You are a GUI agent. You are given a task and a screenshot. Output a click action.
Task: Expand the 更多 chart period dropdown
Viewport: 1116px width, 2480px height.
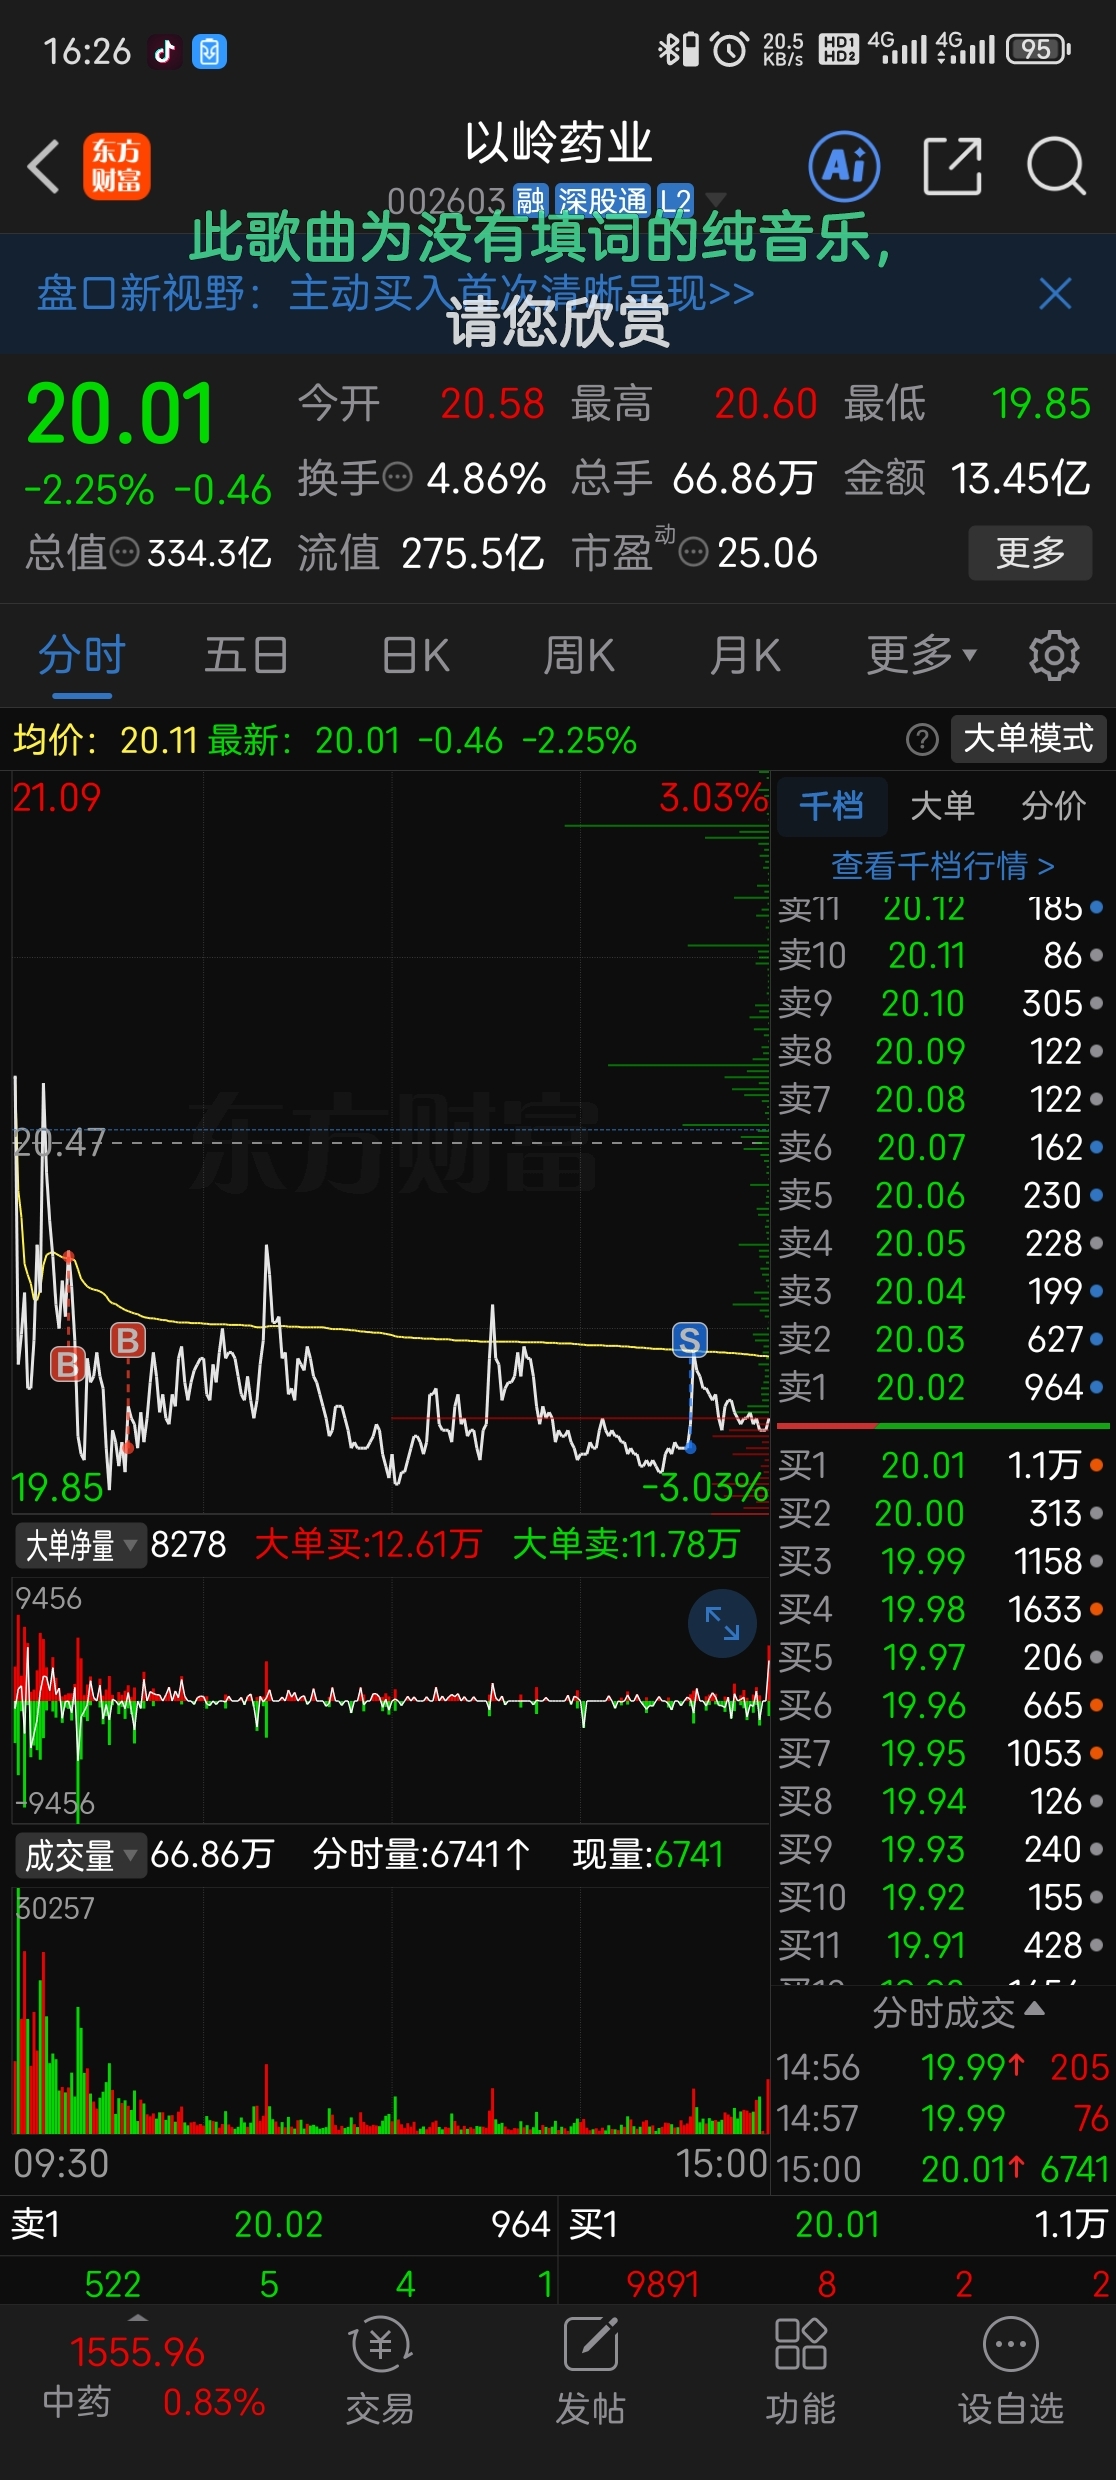point(921,656)
